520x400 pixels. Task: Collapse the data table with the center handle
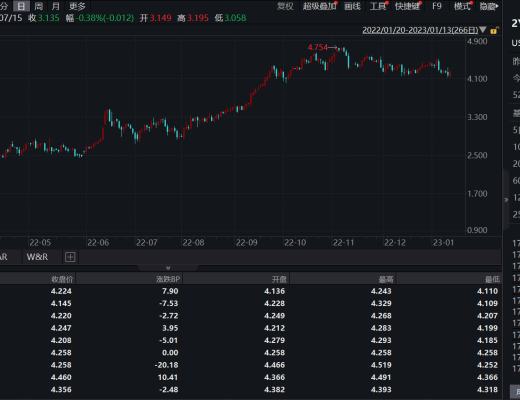click(x=168, y=268)
